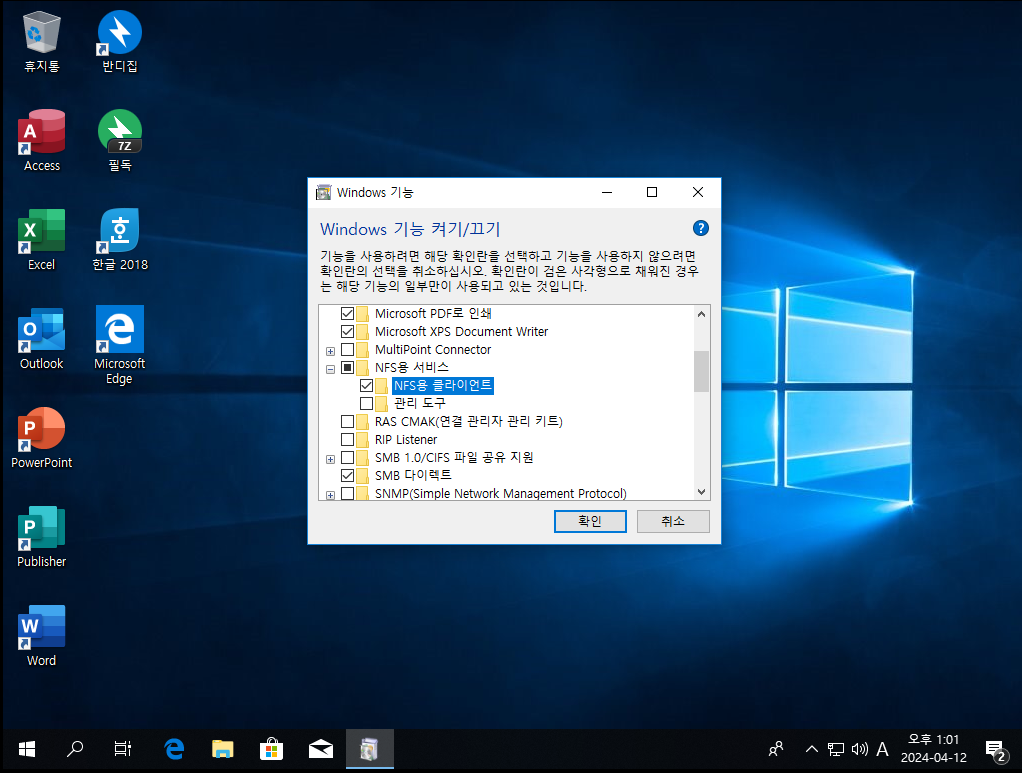Image resolution: width=1022 pixels, height=773 pixels.
Task: Open the Publisher desktop shortcut
Action: tap(42, 537)
